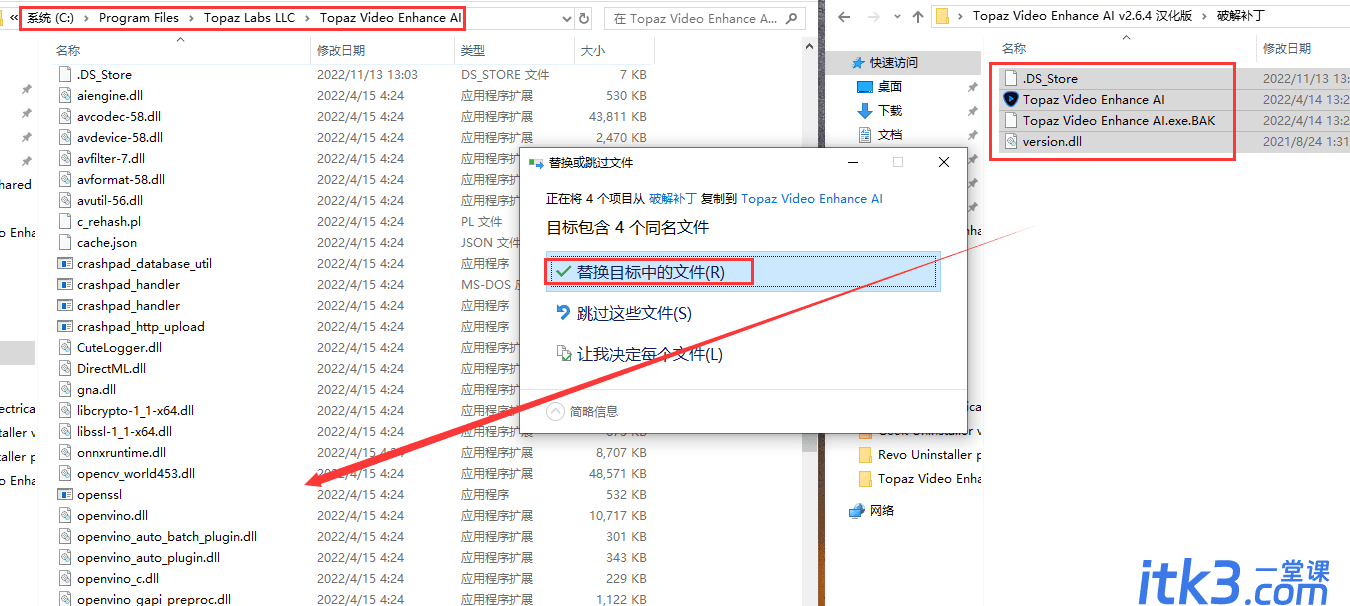Select the libssl-1_1-x64.dll file name
Image resolution: width=1350 pixels, height=606 pixels.
[124, 431]
